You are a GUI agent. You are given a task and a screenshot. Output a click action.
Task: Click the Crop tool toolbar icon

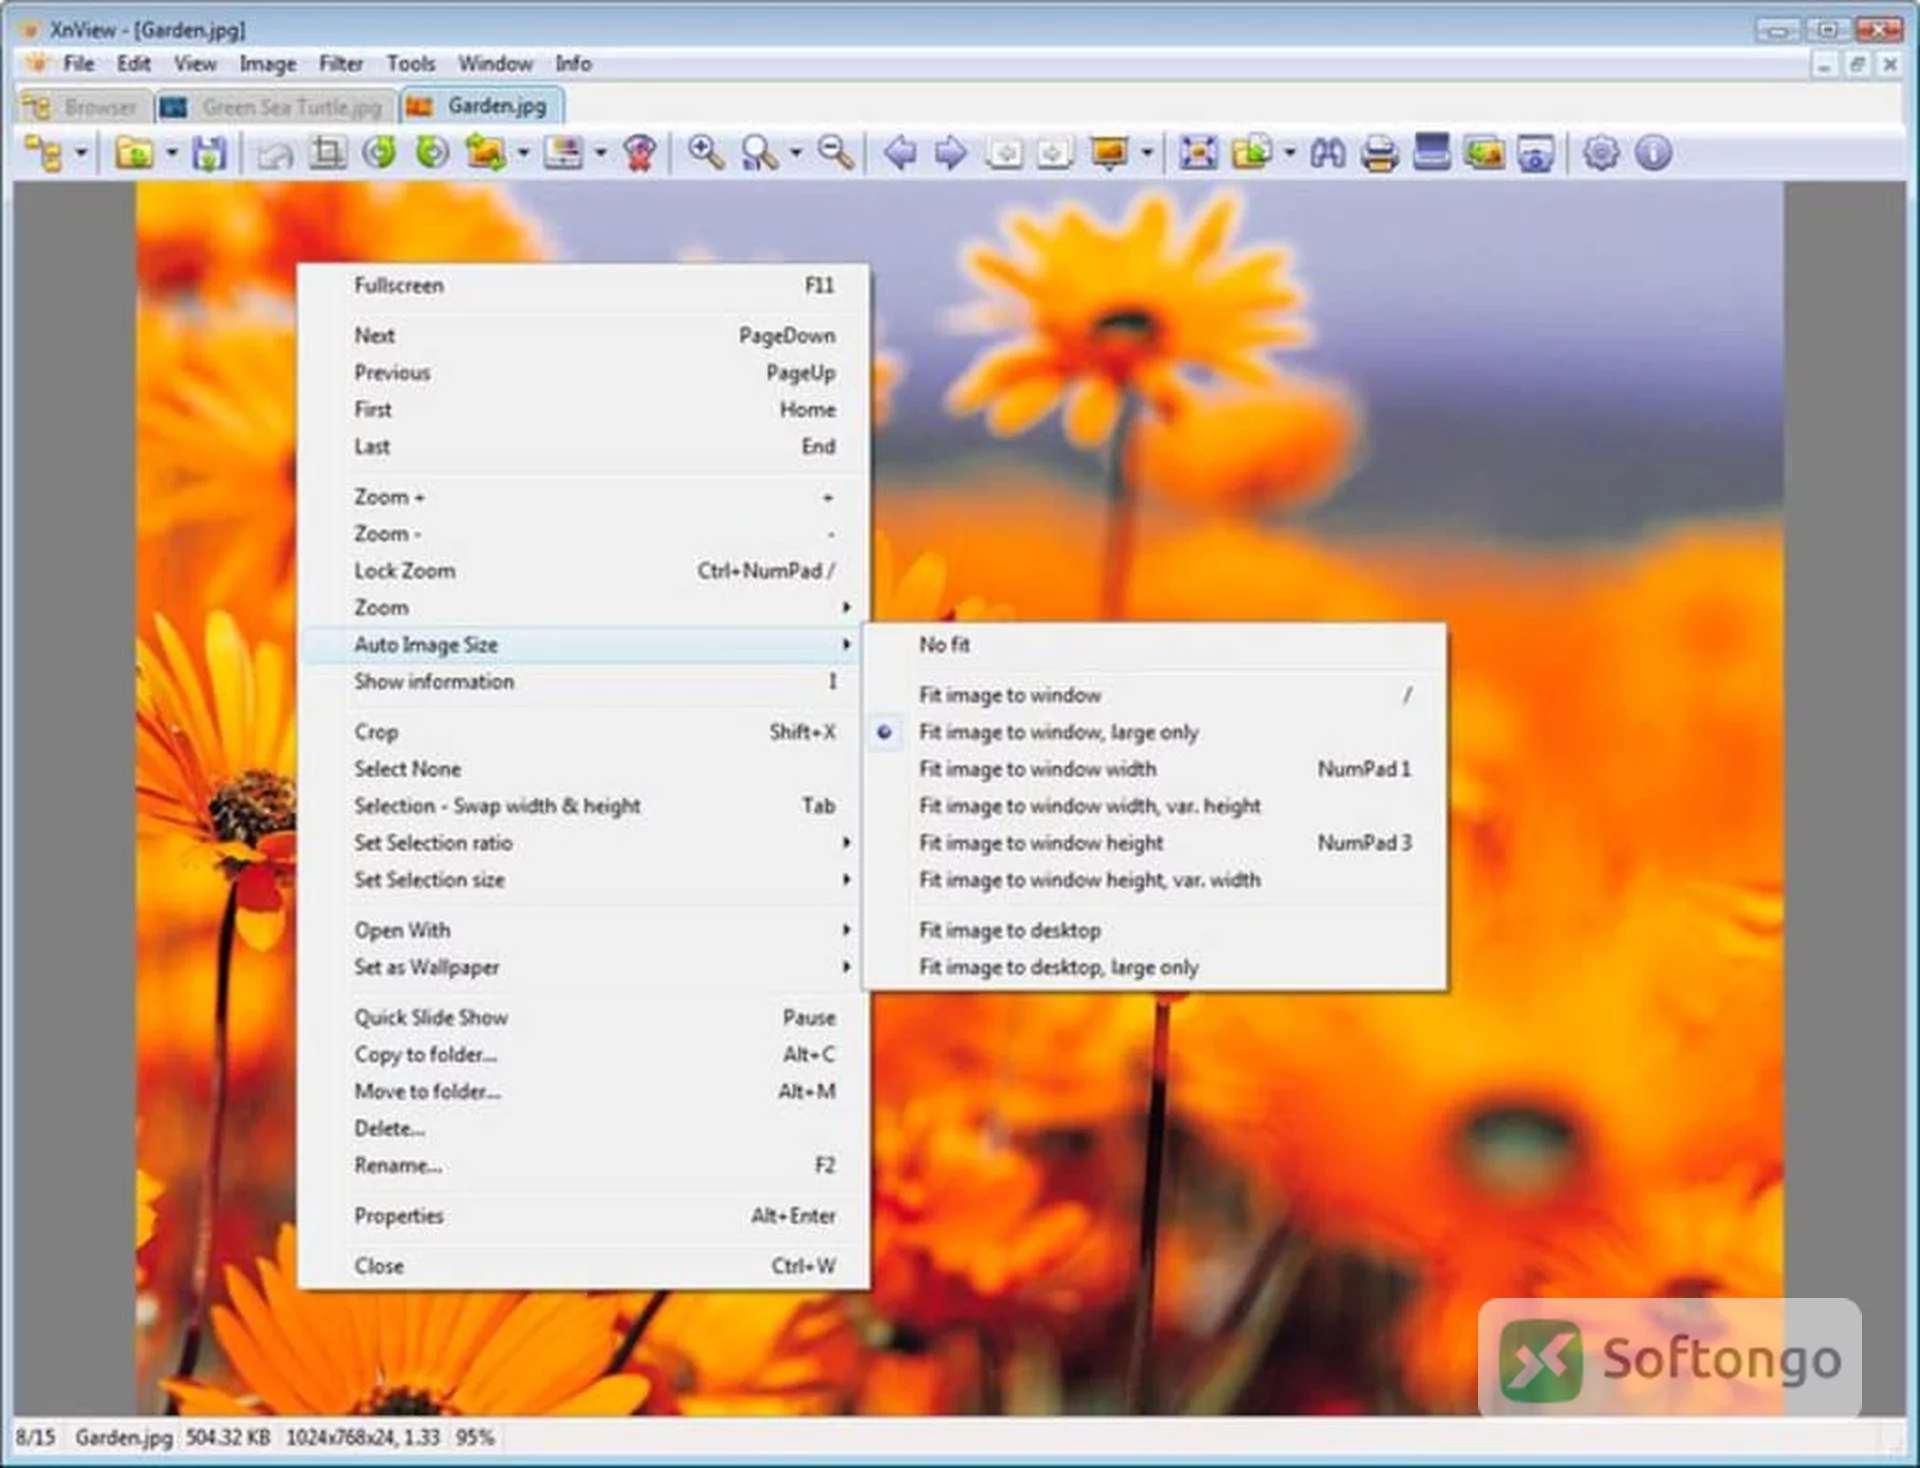click(x=327, y=153)
